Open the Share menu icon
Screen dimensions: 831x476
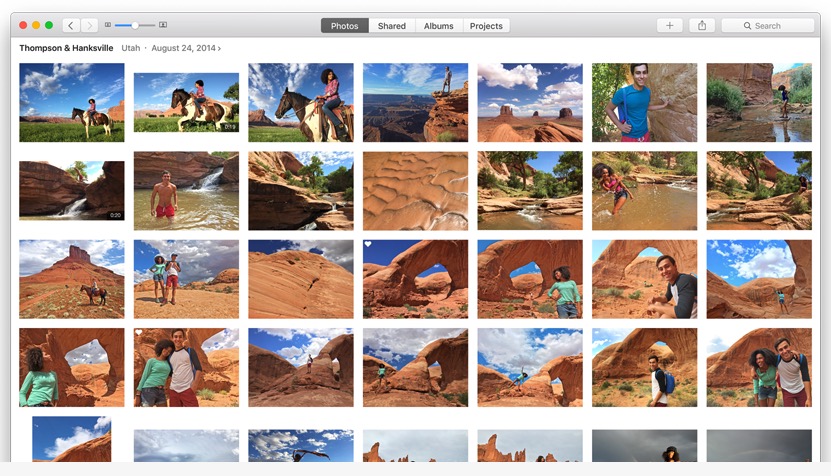[x=702, y=25]
